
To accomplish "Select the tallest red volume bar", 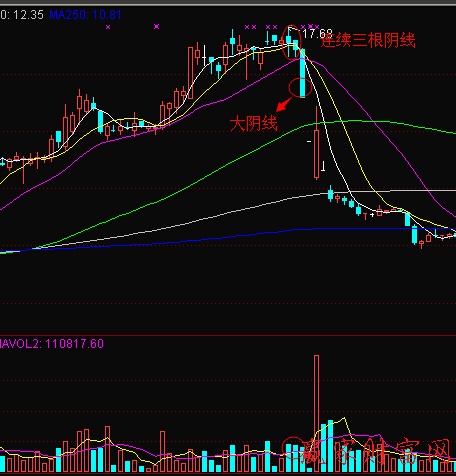I will click(x=316, y=413).
